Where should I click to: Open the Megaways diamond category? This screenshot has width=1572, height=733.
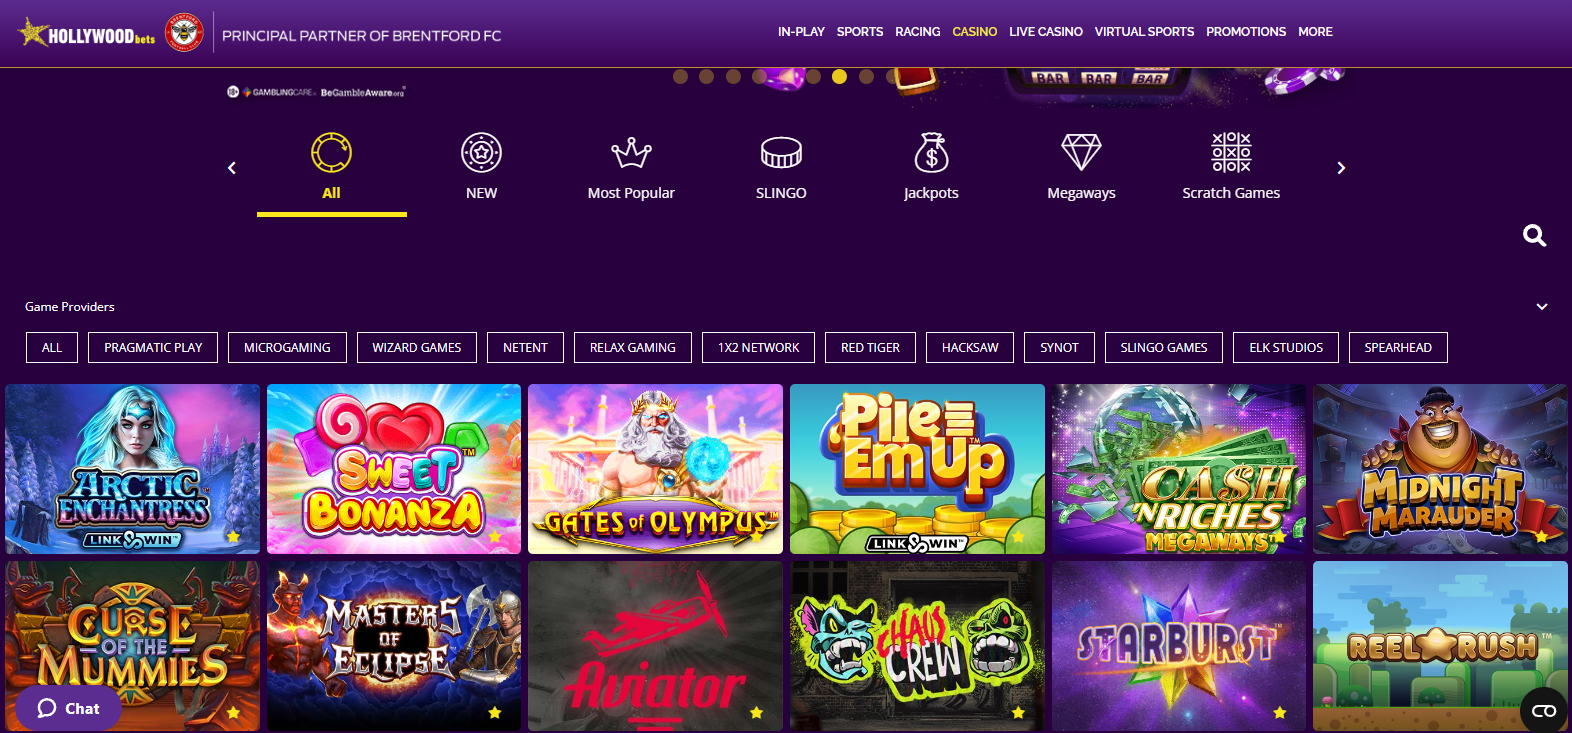click(1081, 153)
